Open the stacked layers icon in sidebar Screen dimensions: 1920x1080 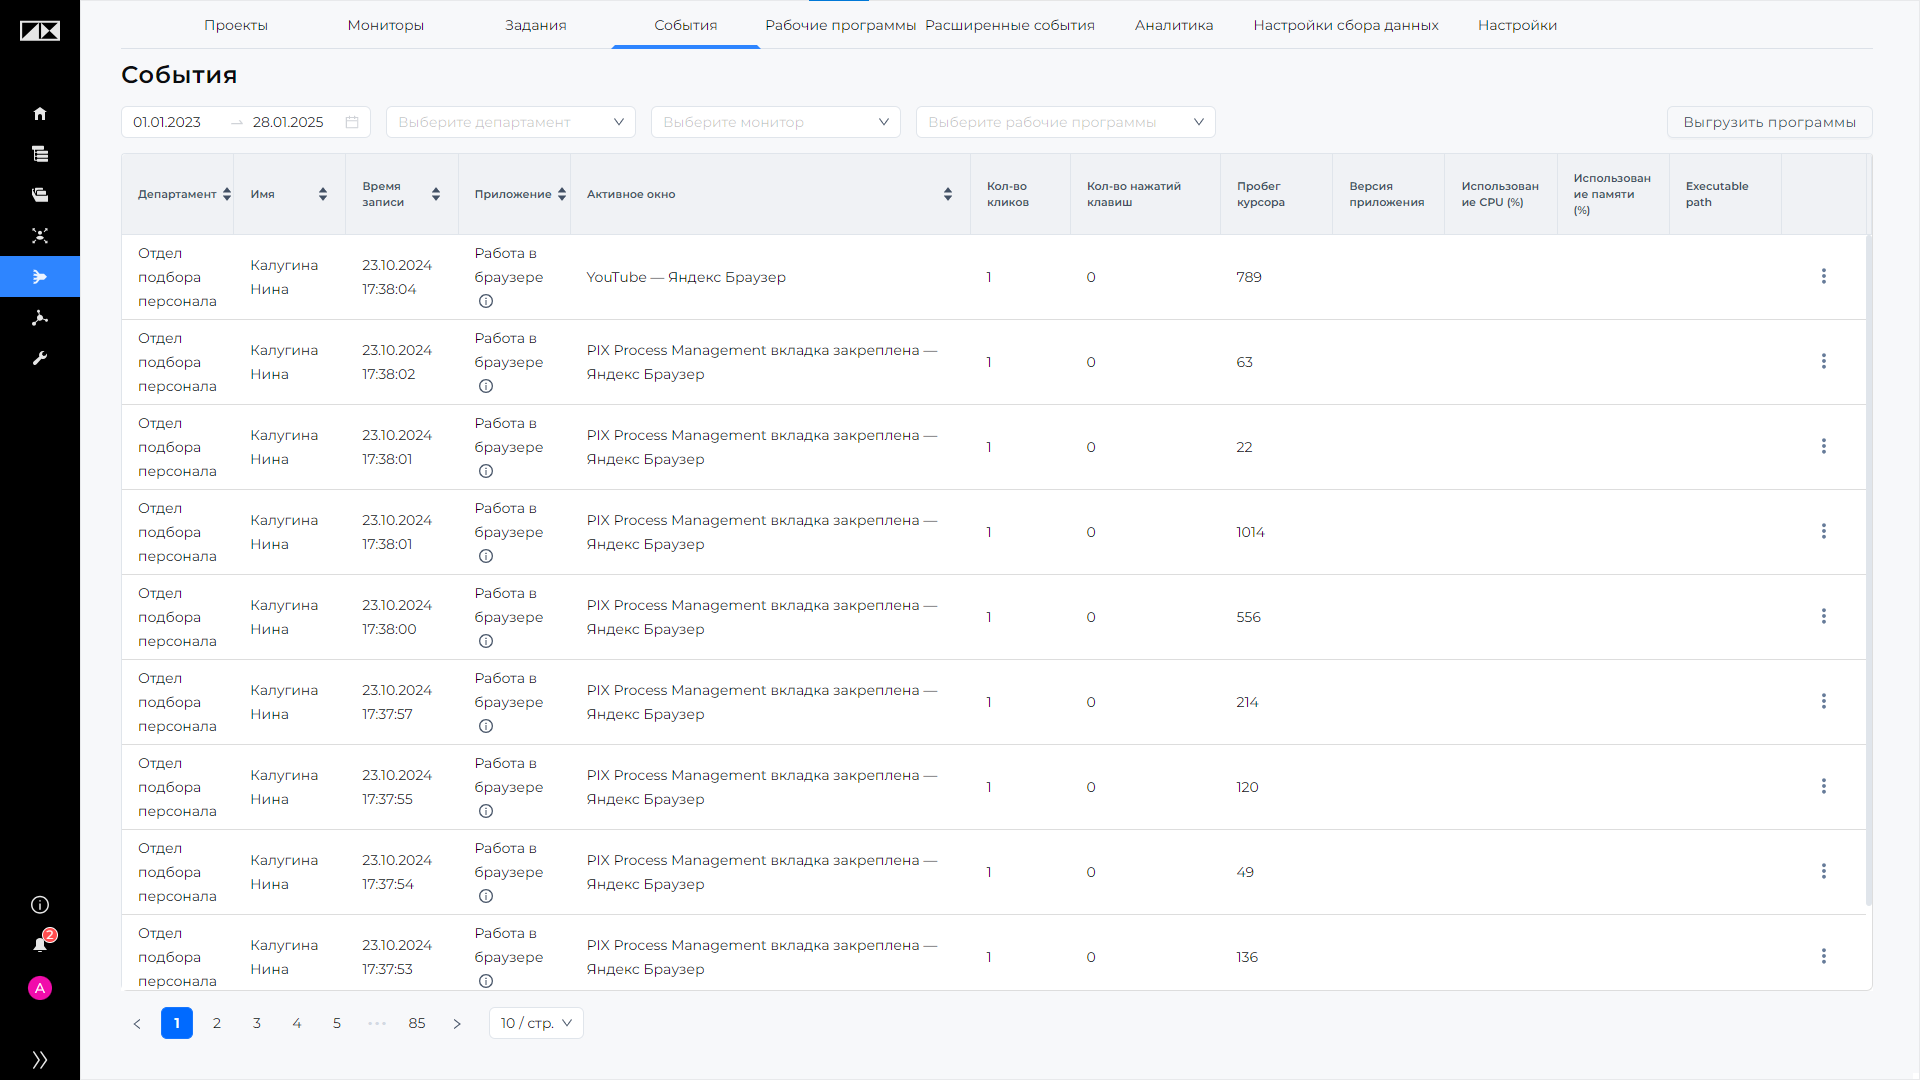(40, 195)
